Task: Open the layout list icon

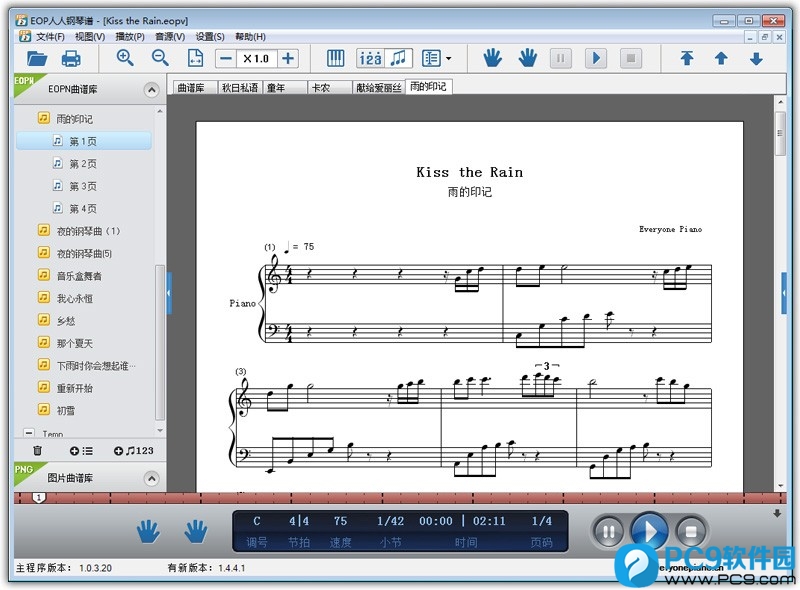Action: (431, 58)
